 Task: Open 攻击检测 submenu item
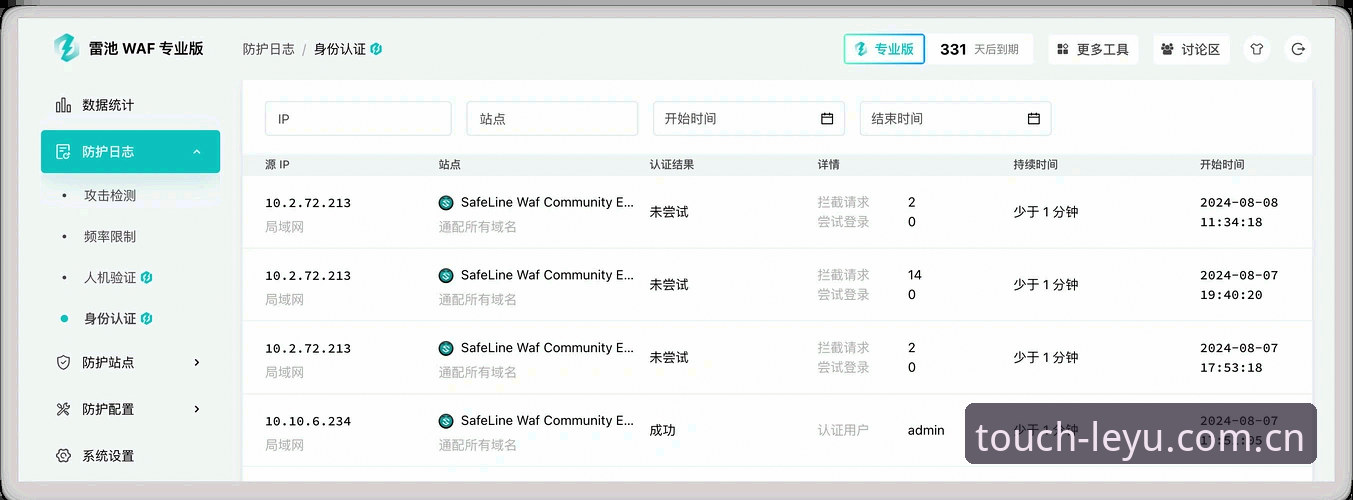pos(110,196)
